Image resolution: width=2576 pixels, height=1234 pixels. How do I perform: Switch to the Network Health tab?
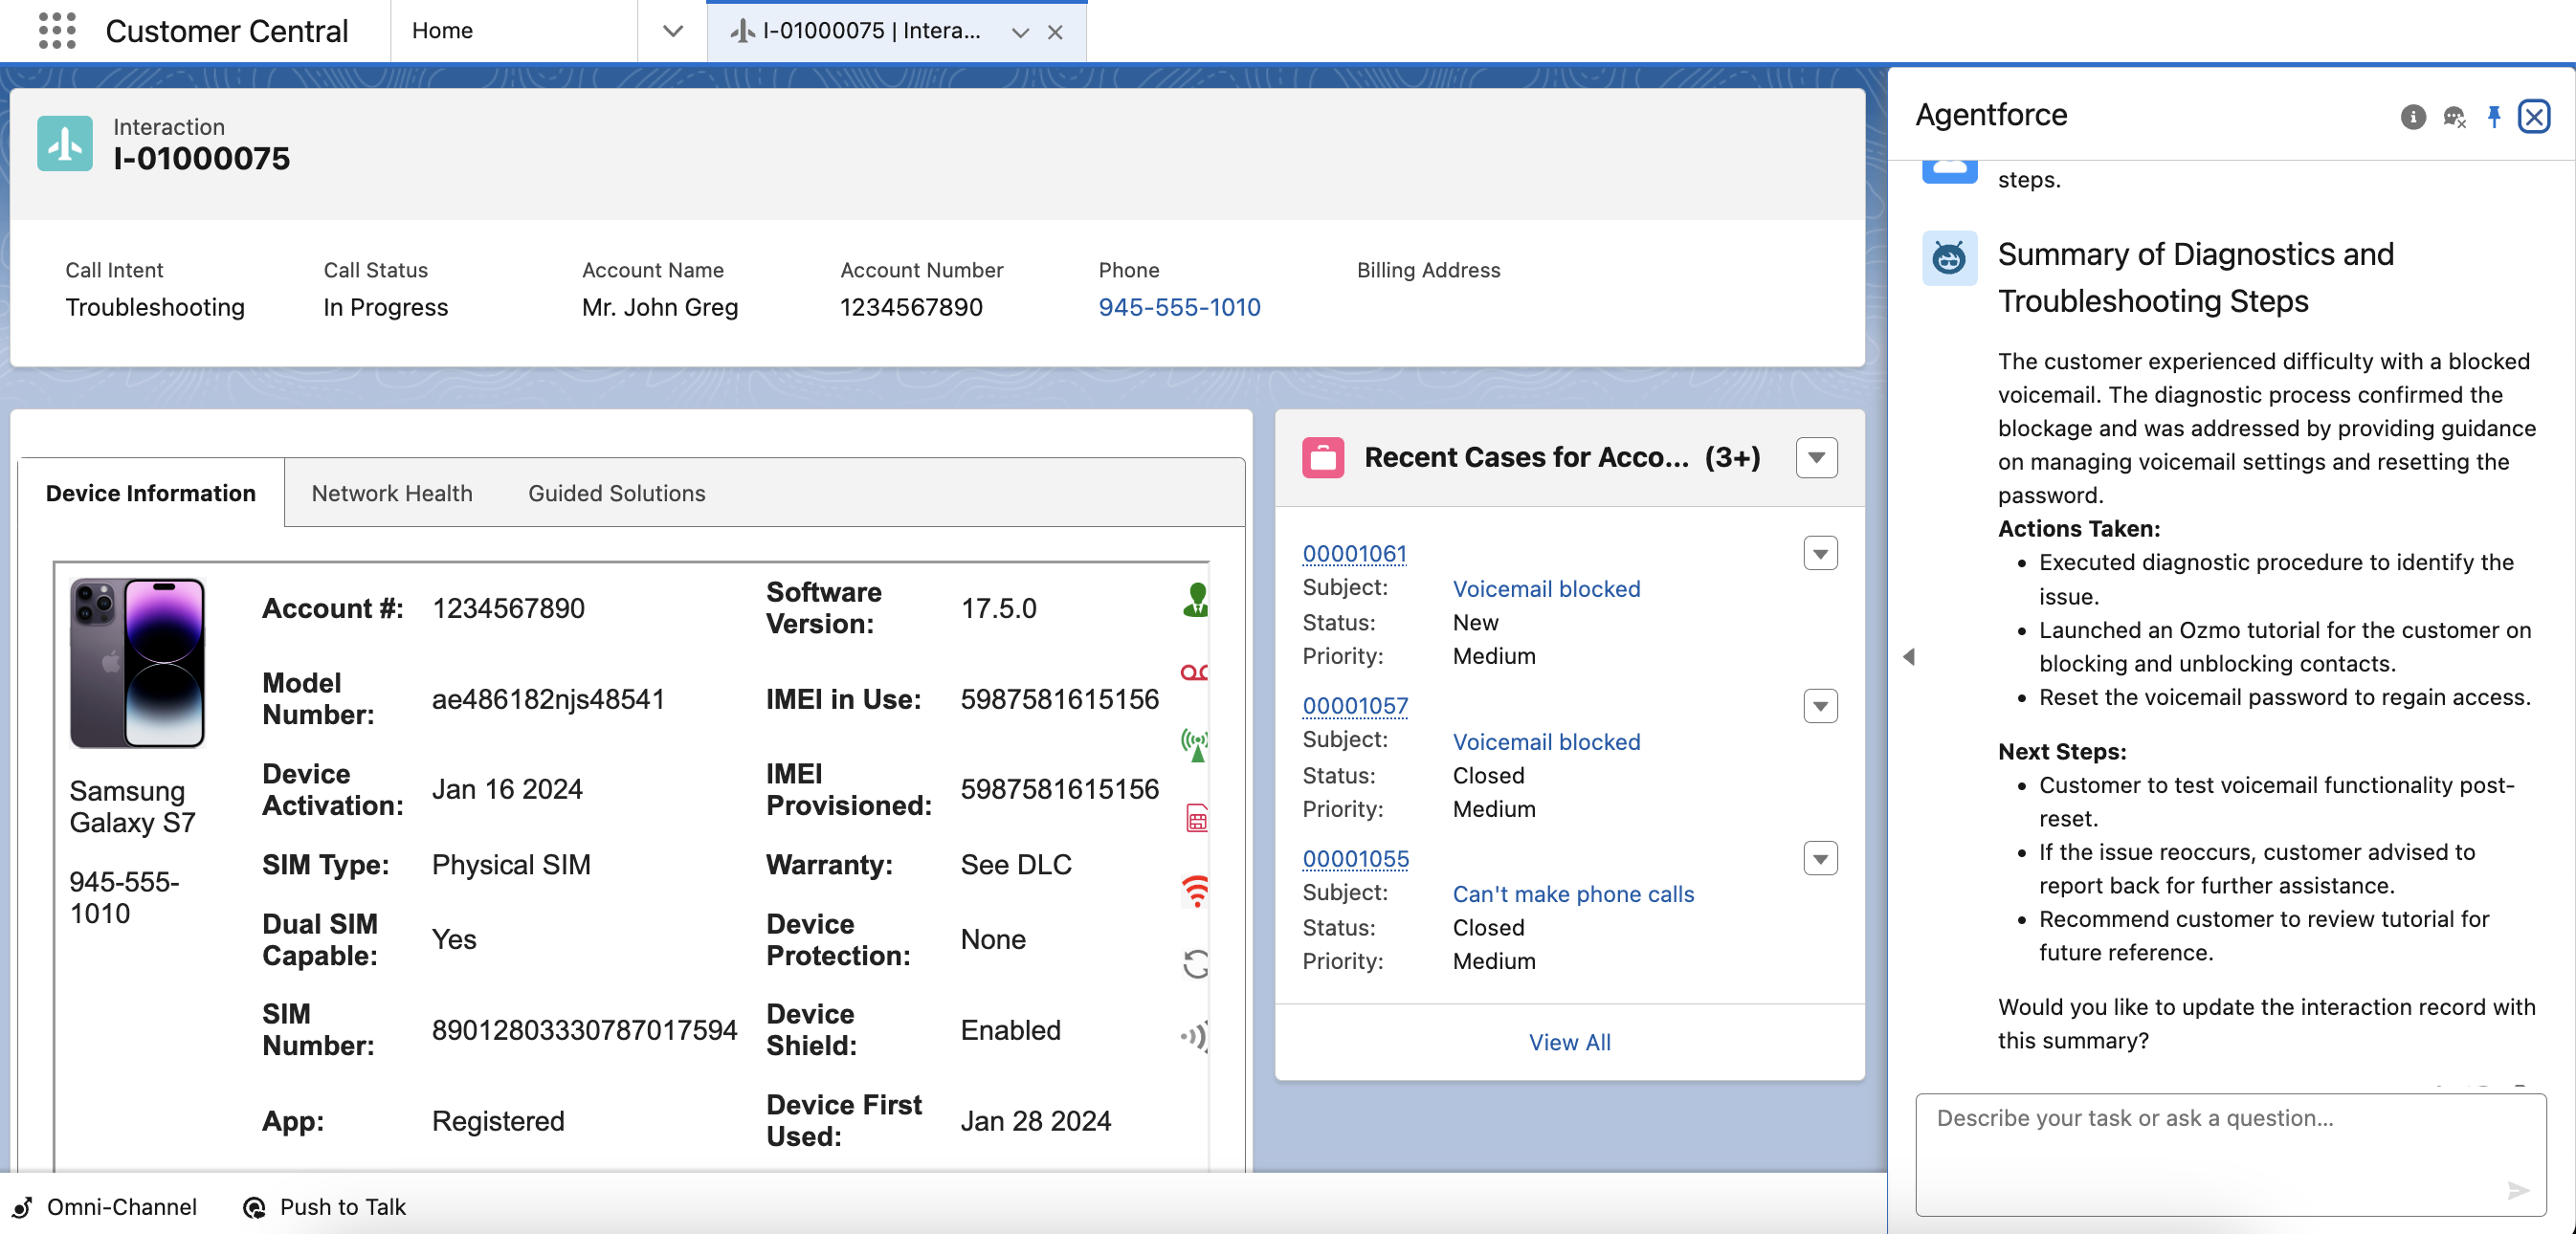click(391, 493)
